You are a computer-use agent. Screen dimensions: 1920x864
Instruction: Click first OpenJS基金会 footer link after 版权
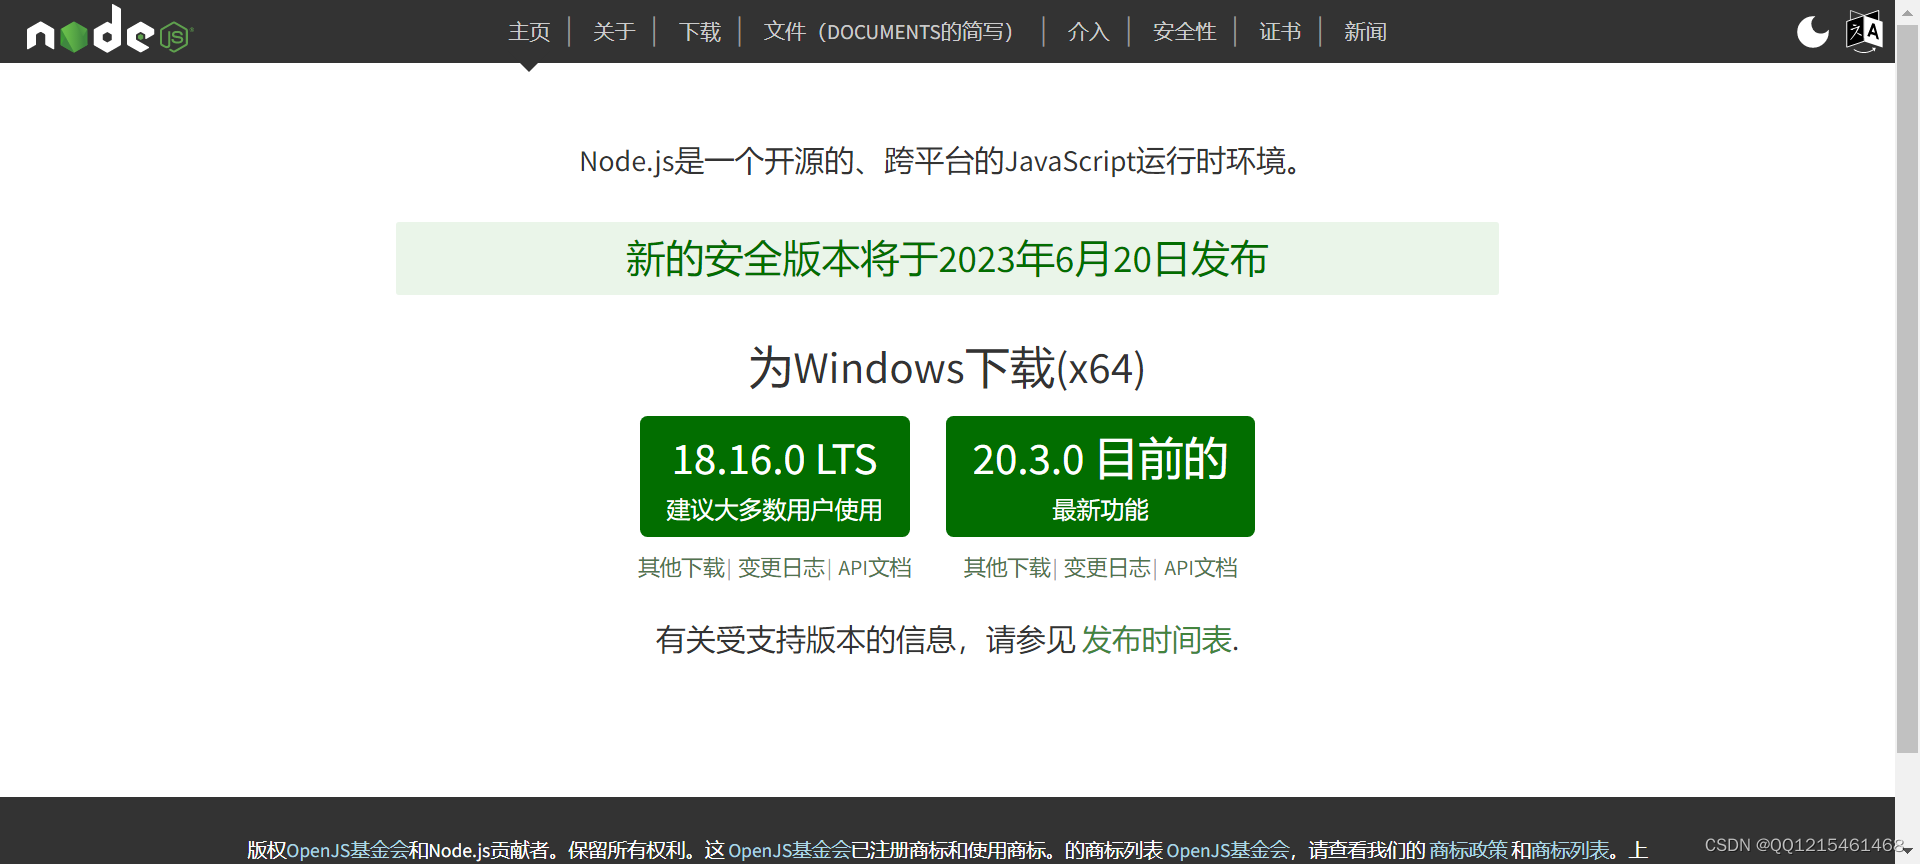(x=347, y=850)
